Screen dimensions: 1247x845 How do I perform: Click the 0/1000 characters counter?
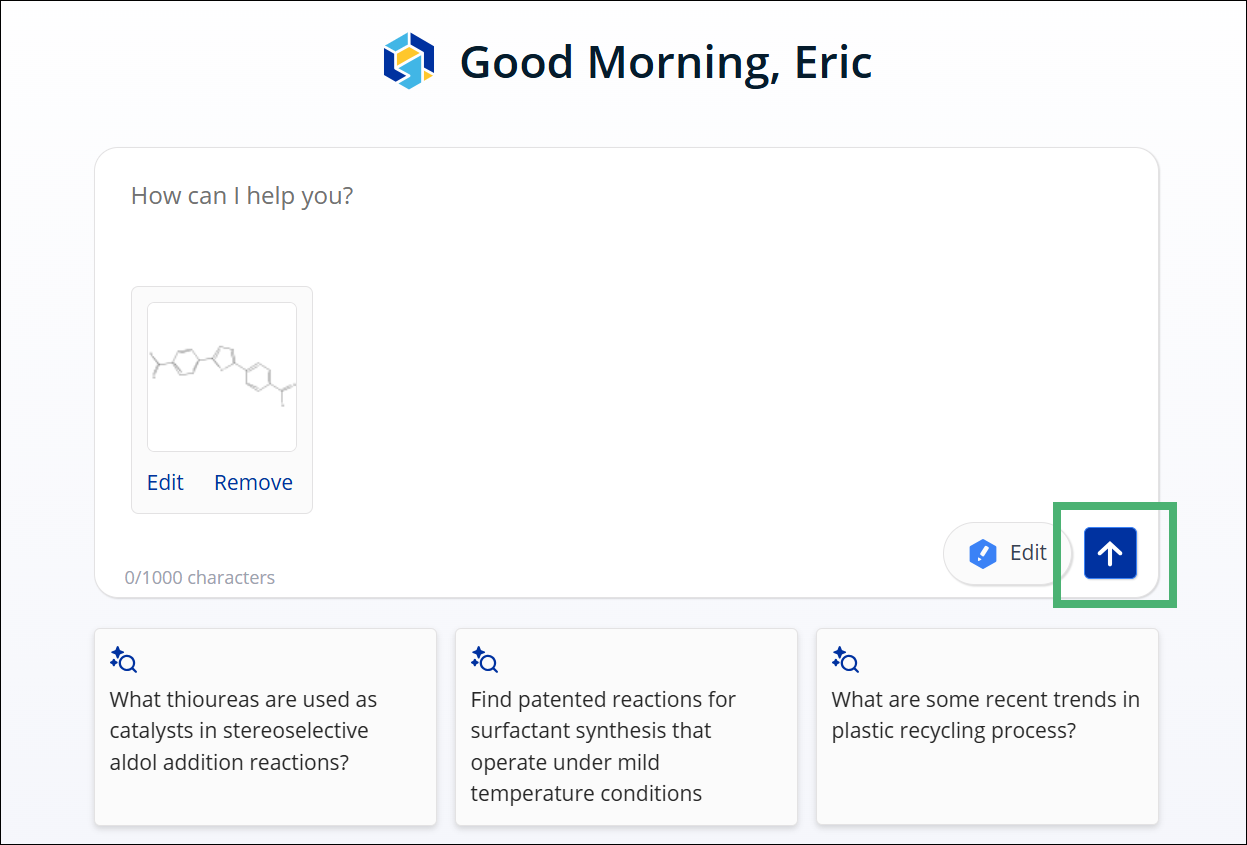pos(199,577)
